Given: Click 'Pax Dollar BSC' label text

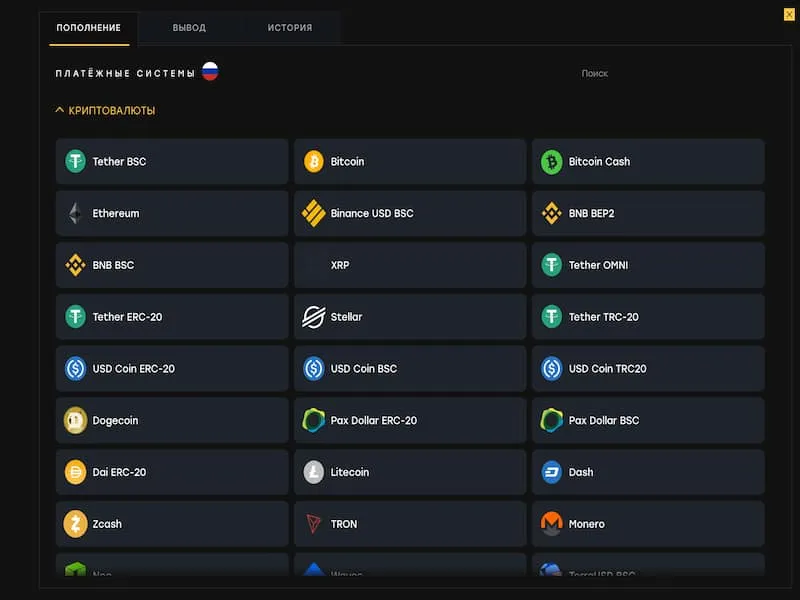Looking at the screenshot, I should [x=604, y=420].
